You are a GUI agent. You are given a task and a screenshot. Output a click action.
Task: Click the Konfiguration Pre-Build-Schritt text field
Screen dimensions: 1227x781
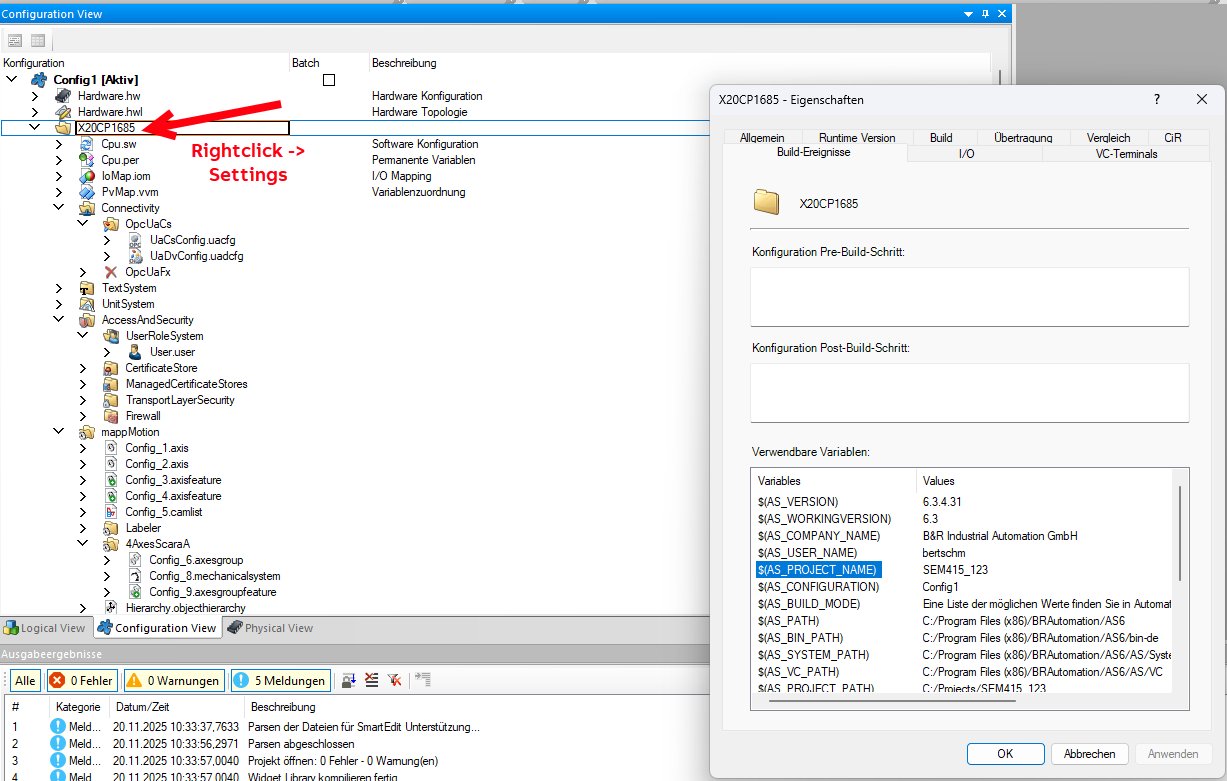coord(969,296)
